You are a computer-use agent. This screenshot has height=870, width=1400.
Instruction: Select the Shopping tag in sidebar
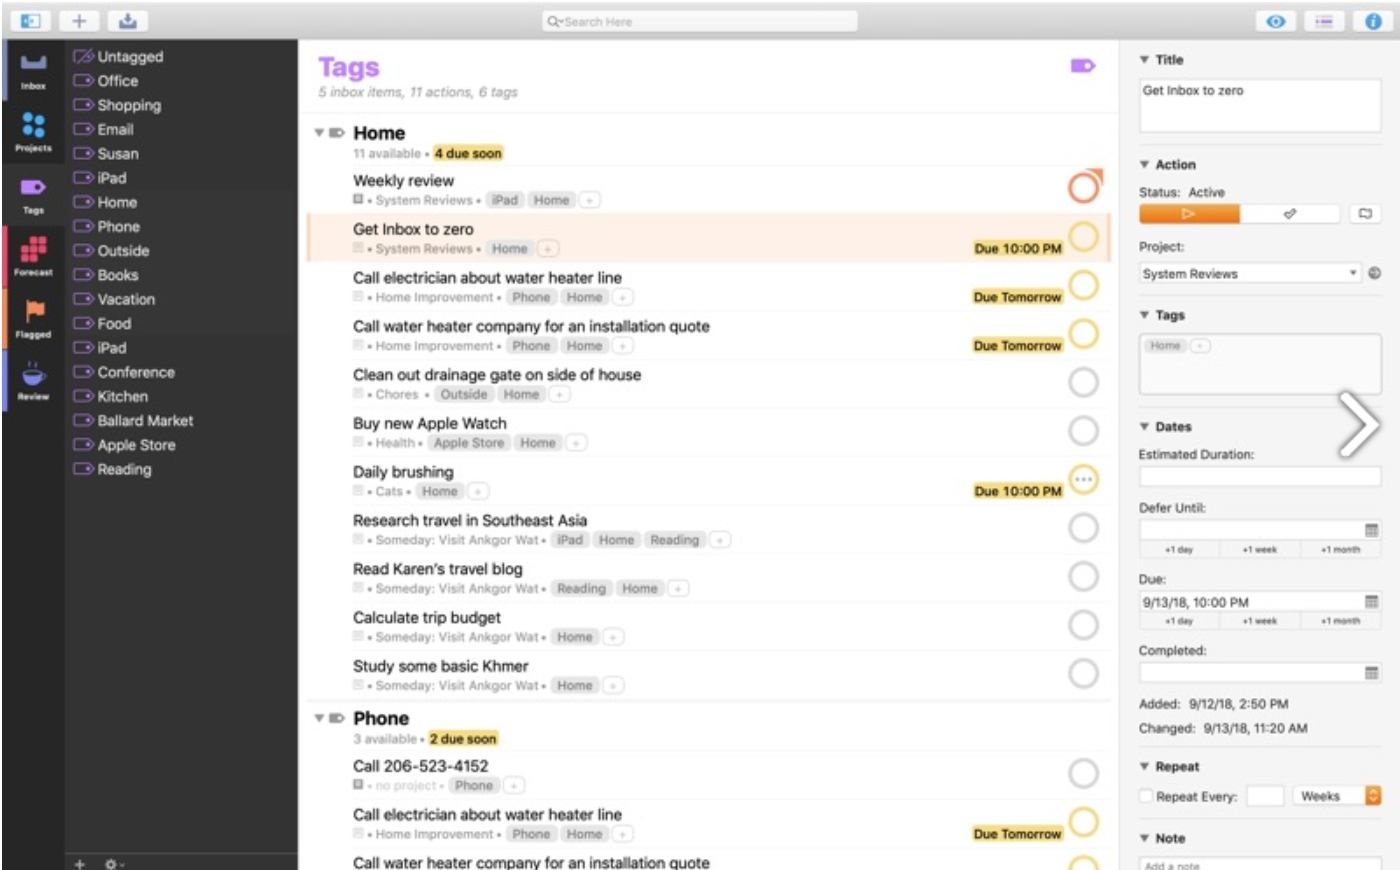[x=128, y=105]
